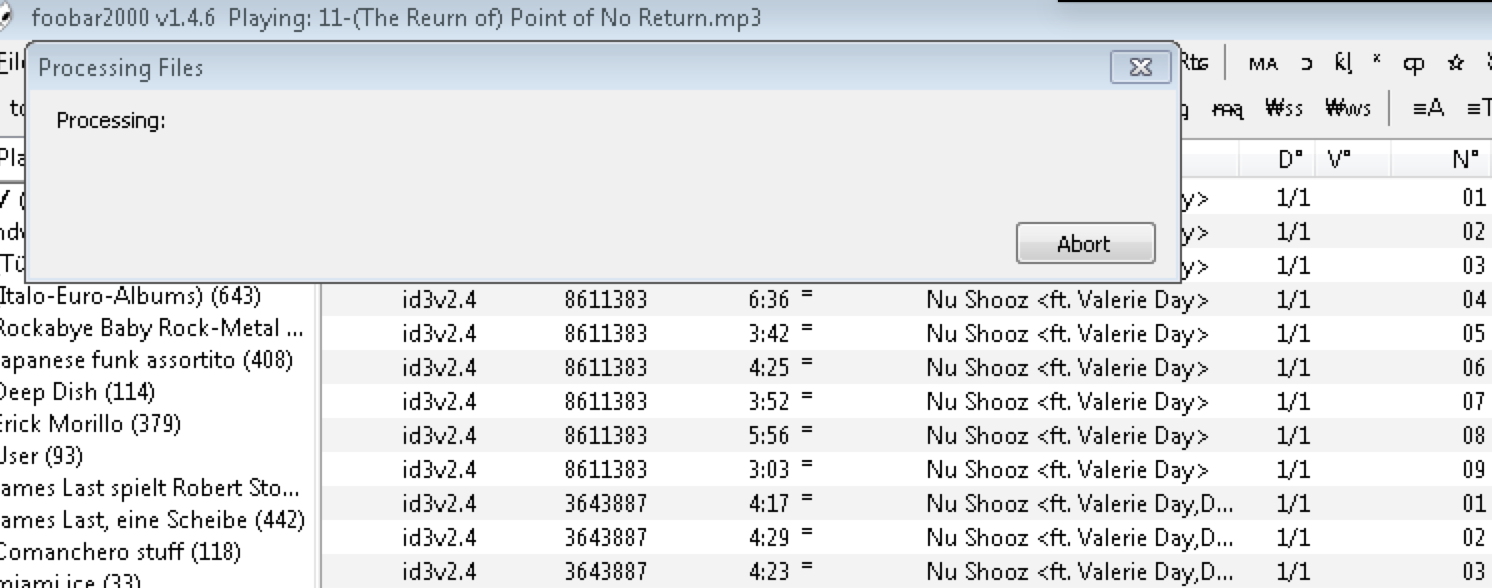Click the Nu Shooz <ft. Valerie Day,D... artist in the 4:29 row
Viewport: 1492px width, 588px height.
point(1079,538)
